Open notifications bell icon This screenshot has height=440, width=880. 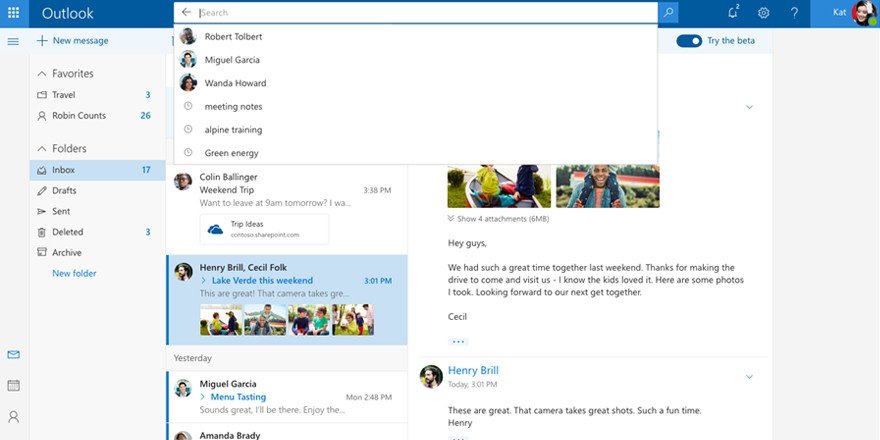click(x=733, y=12)
